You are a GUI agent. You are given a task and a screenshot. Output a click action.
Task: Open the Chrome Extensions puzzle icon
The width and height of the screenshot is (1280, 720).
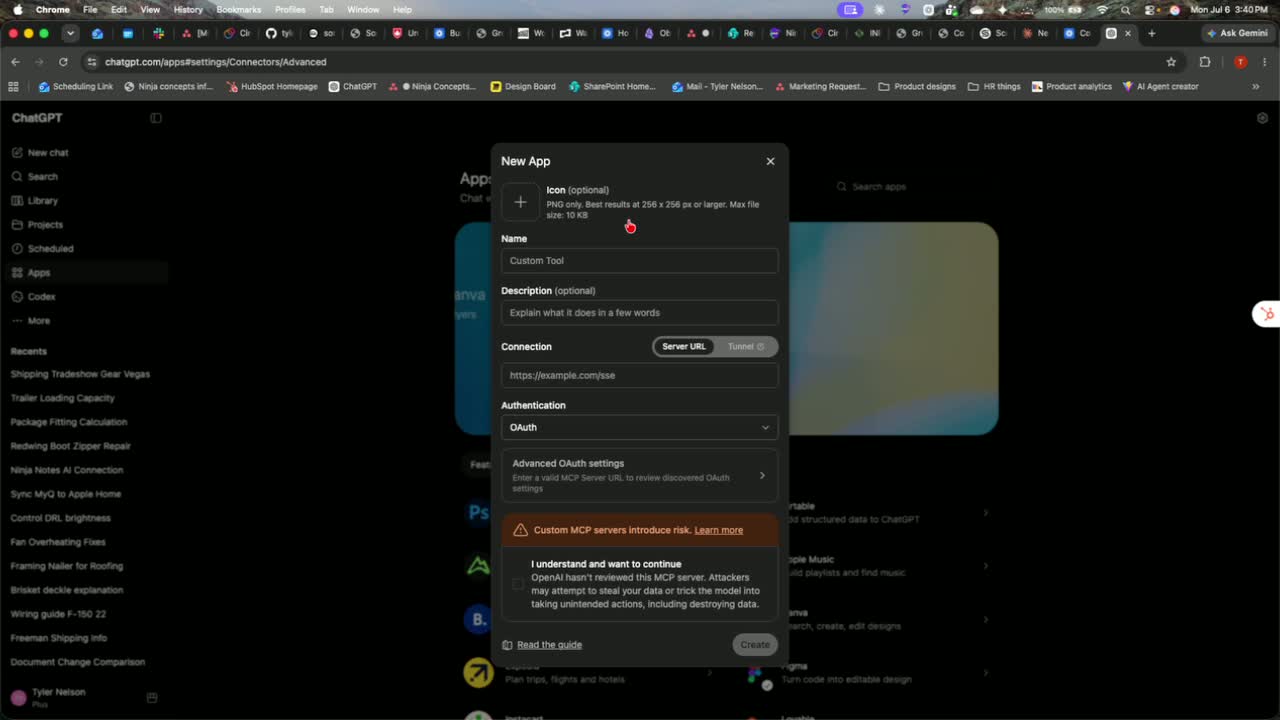[x=1205, y=62]
